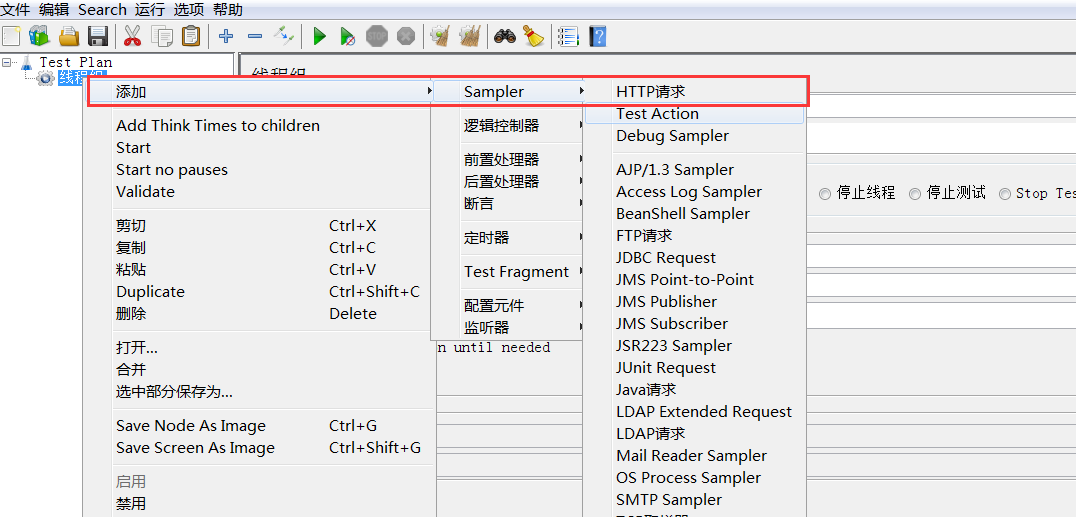Click the blue Help question mark icon

point(598,37)
